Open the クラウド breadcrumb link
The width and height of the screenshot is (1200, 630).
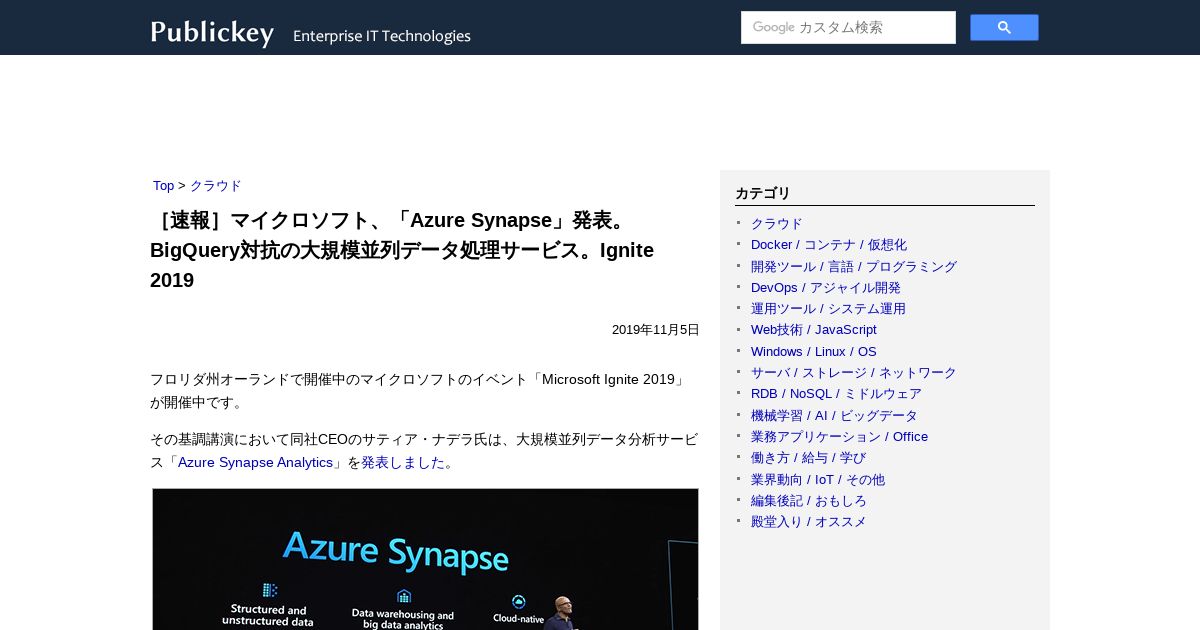click(x=216, y=186)
